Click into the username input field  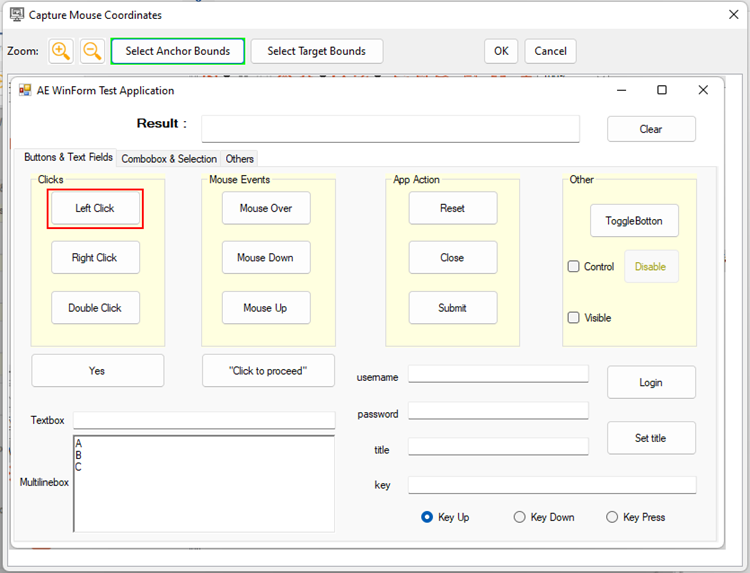click(498, 374)
